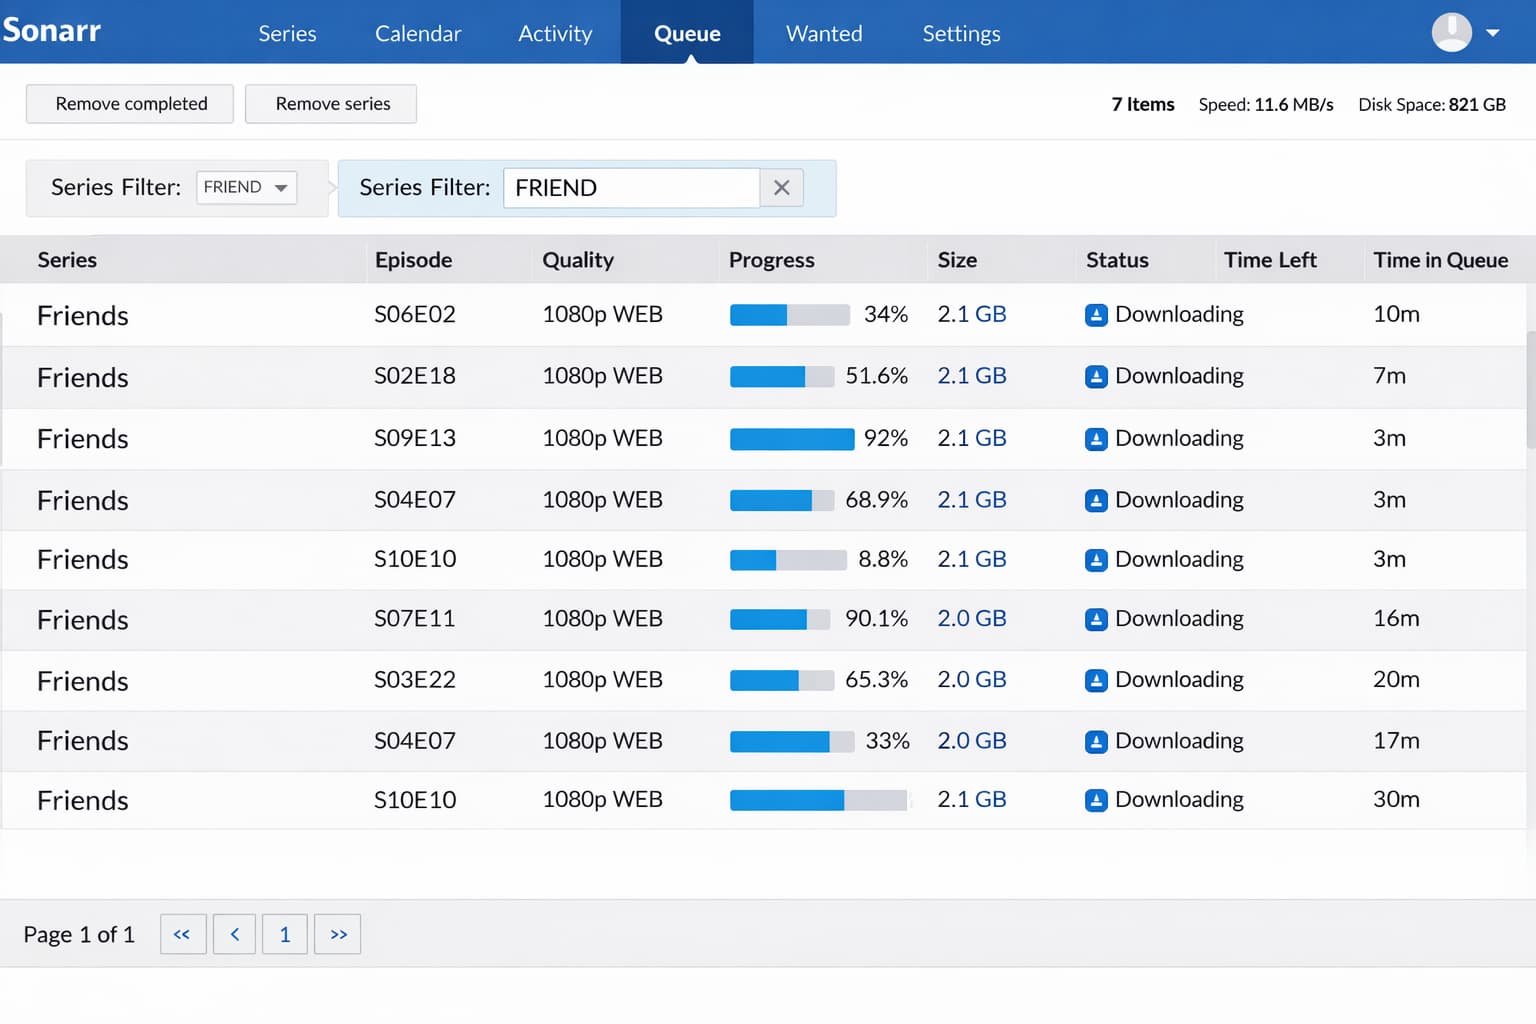The width and height of the screenshot is (1536, 1024).
Task: Click download icon for Friends S06E02
Action: pyautogui.click(x=1096, y=315)
